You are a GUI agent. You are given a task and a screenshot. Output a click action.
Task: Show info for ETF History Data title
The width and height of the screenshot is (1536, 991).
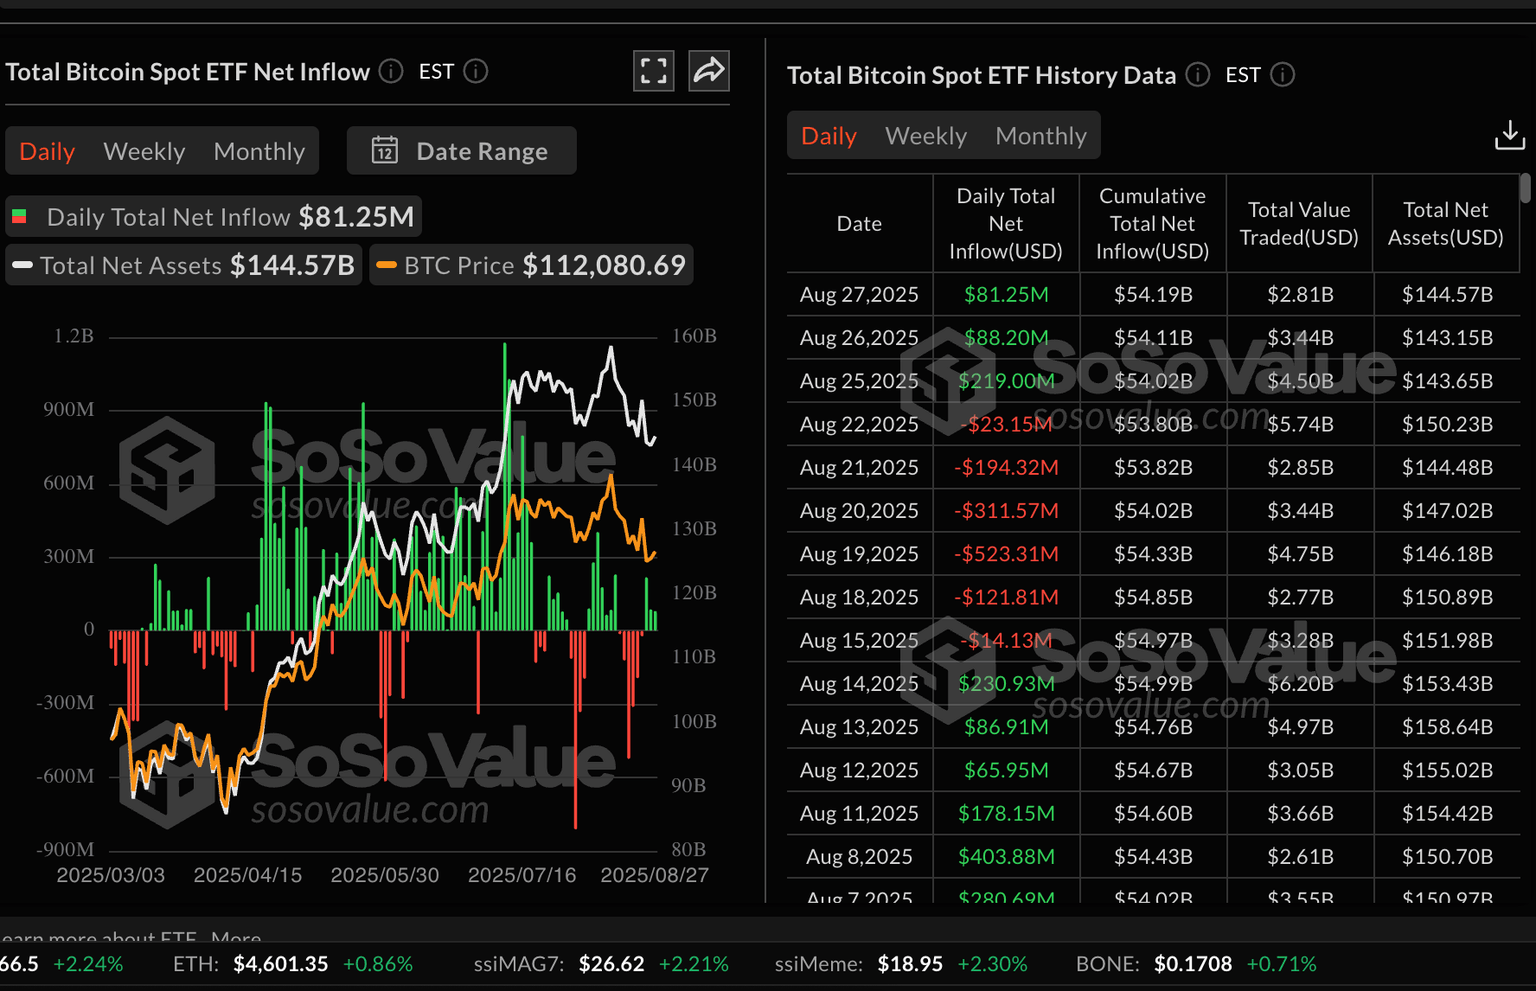point(1198,75)
